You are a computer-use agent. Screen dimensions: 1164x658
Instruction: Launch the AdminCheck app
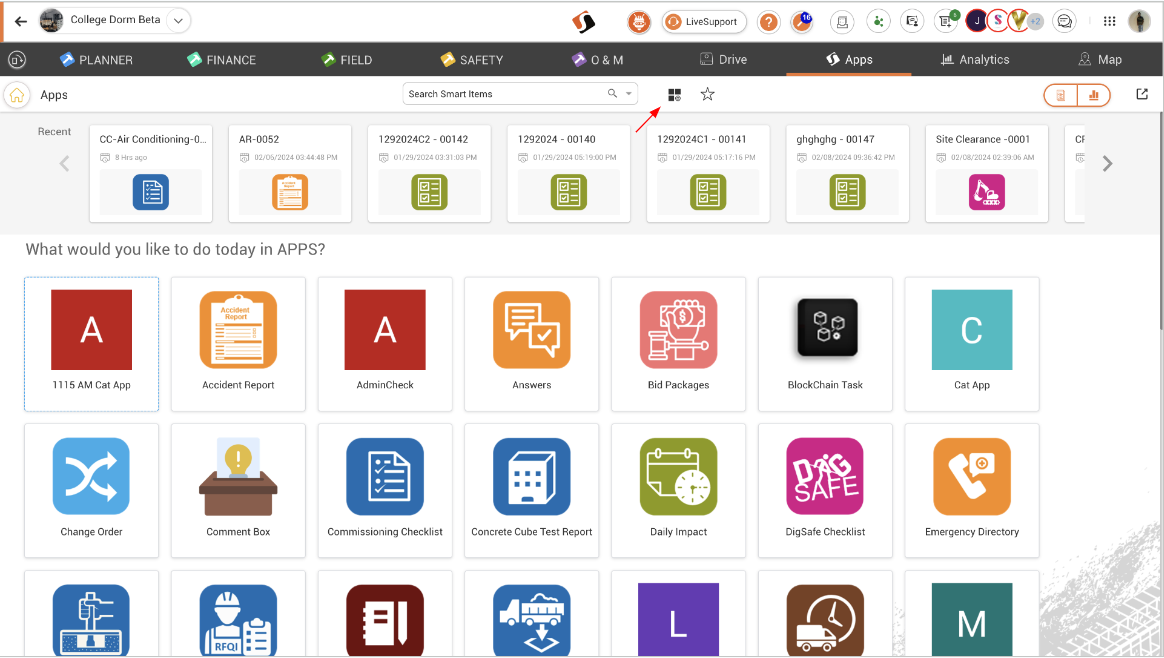click(x=385, y=344)
